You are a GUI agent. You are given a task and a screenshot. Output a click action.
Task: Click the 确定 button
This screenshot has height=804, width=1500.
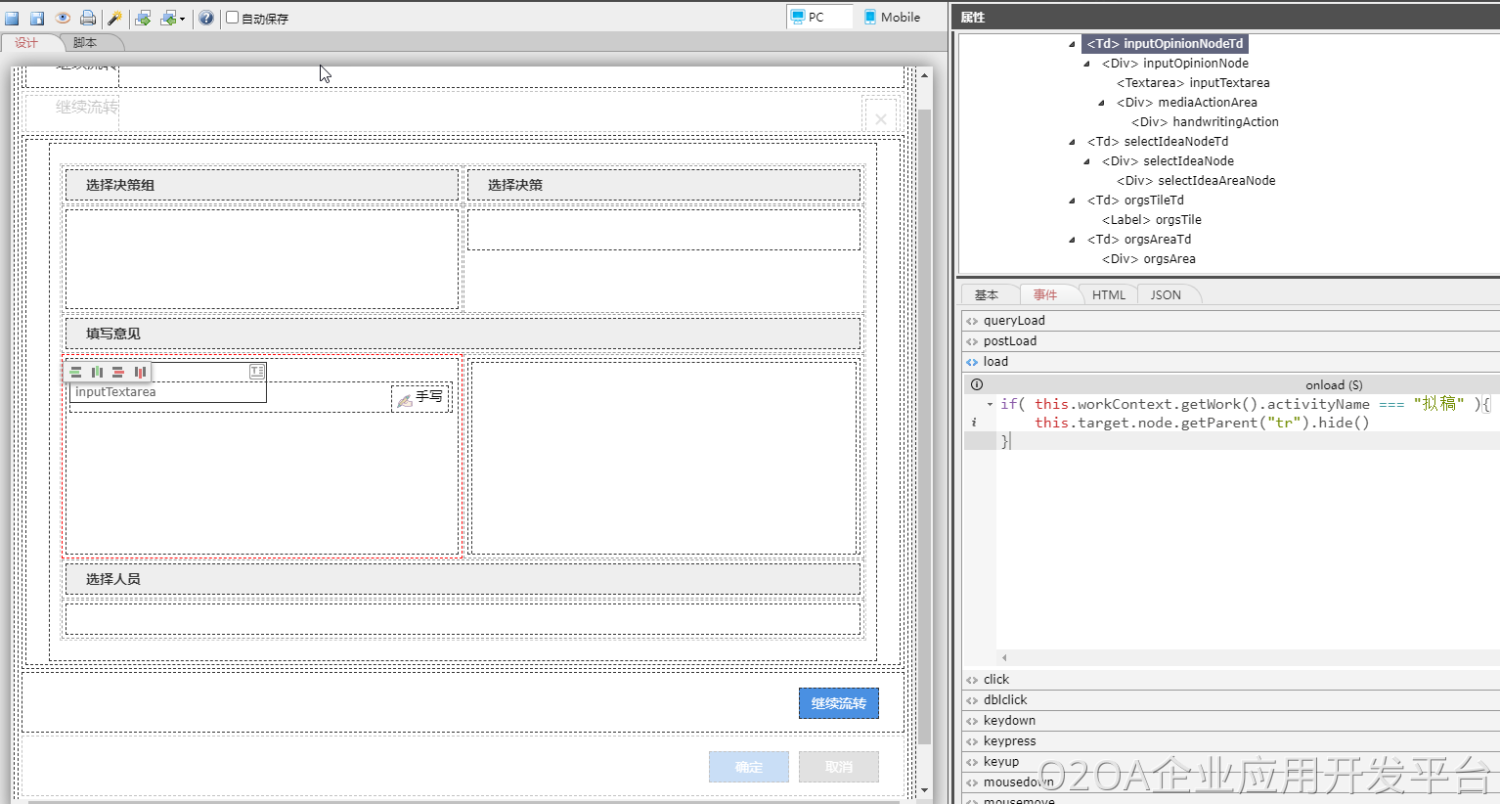tap(748, 767)
